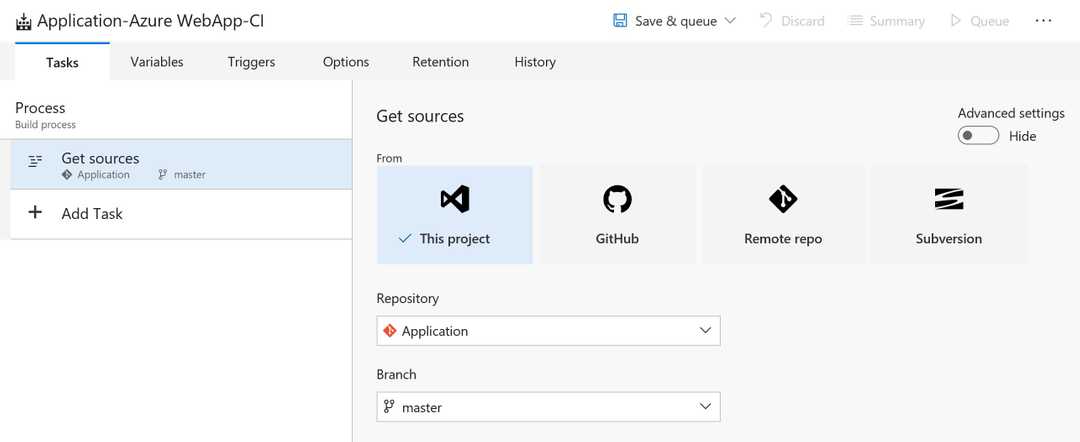
Task: Toggle the Advanced settings switch
Action: click(977, 136)
